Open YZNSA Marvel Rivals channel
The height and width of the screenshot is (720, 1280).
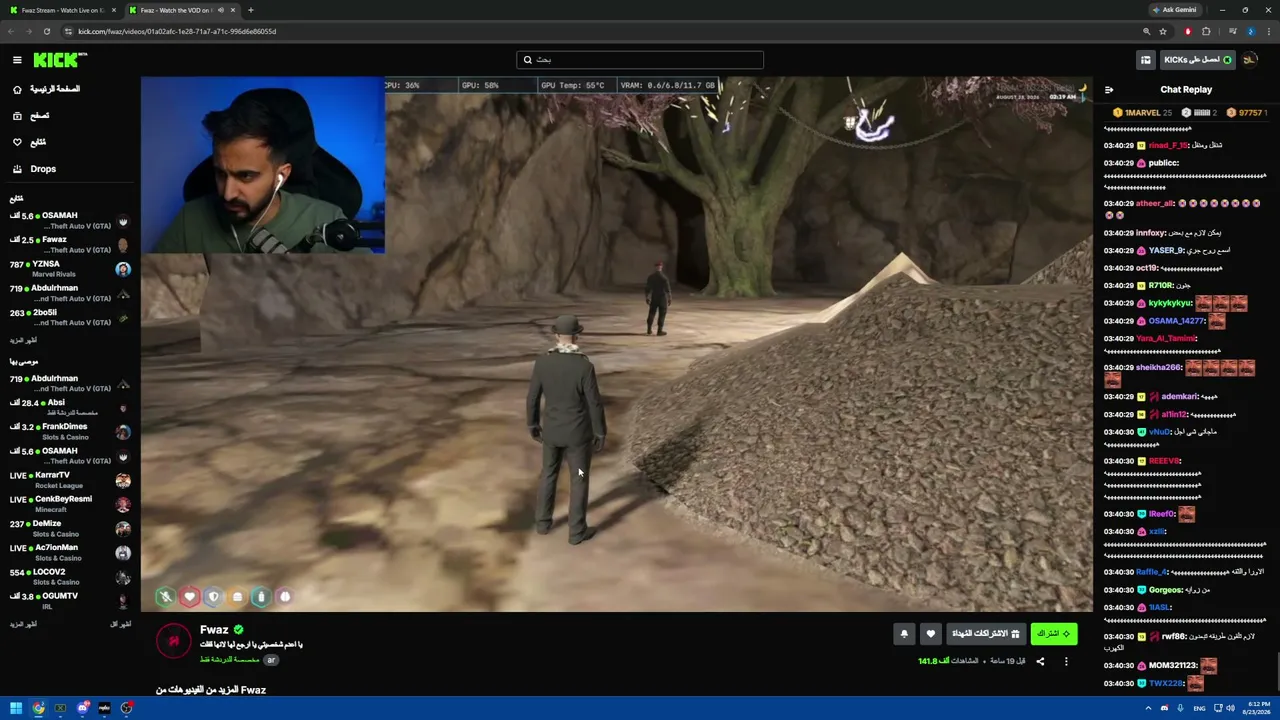pos(68,269)
